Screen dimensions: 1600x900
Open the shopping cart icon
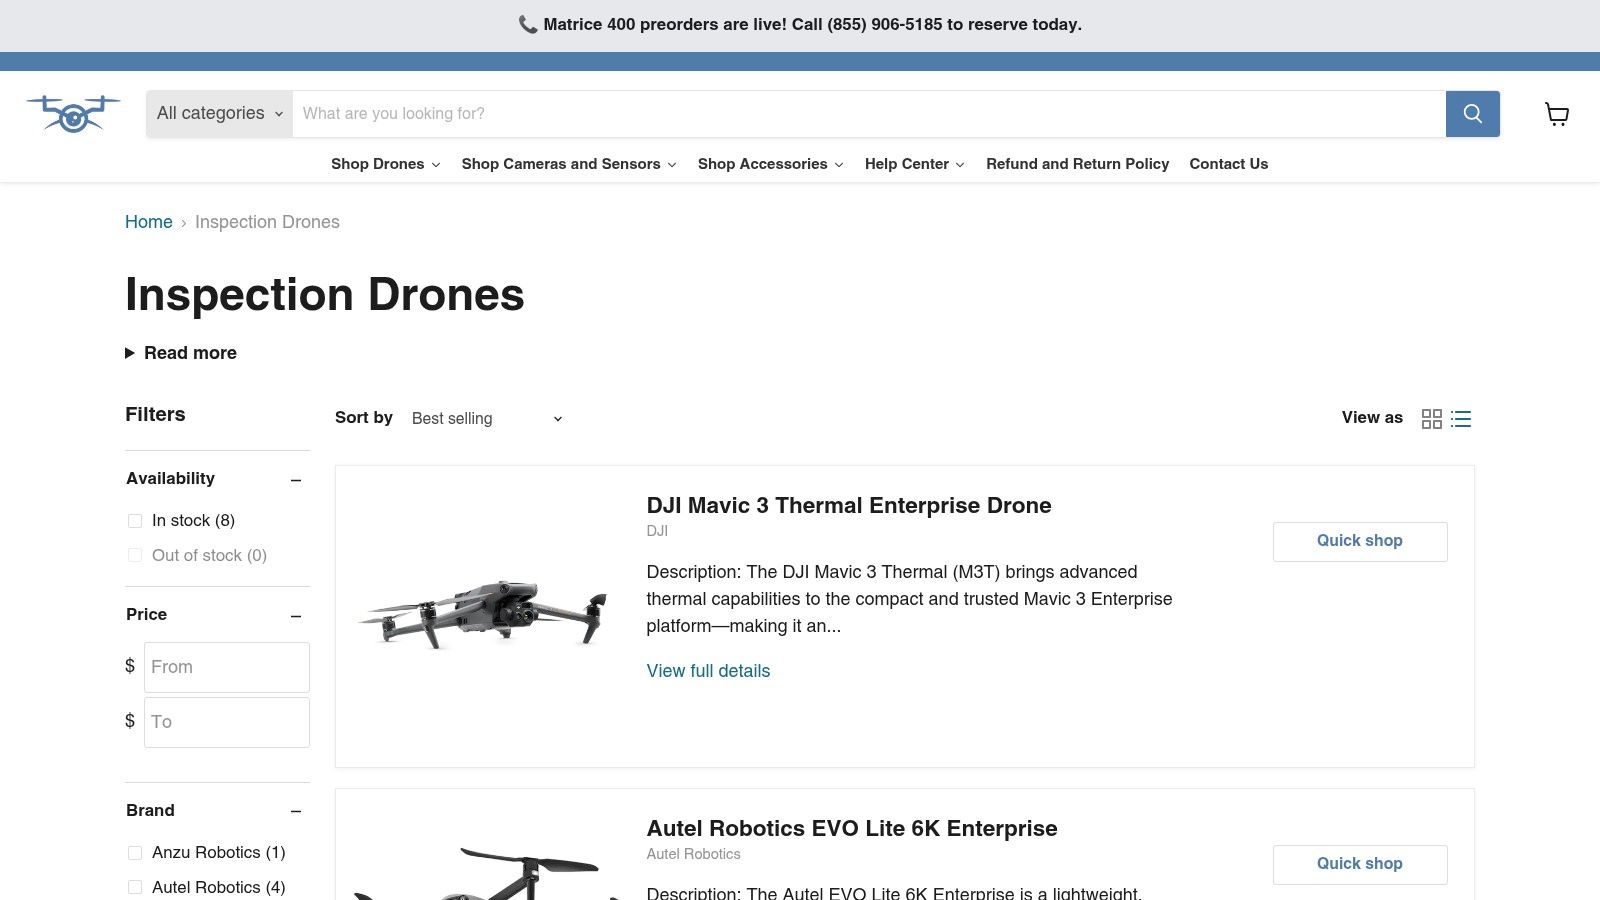click(1557, 114)
